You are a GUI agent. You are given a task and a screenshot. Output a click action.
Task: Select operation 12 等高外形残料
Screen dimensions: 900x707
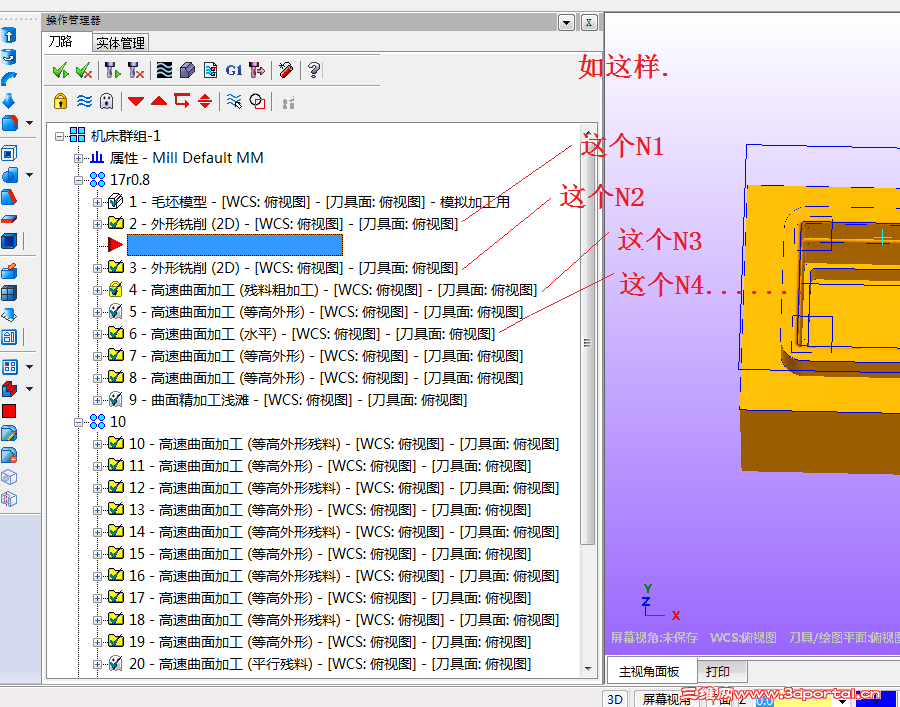[x=344, y=488]
